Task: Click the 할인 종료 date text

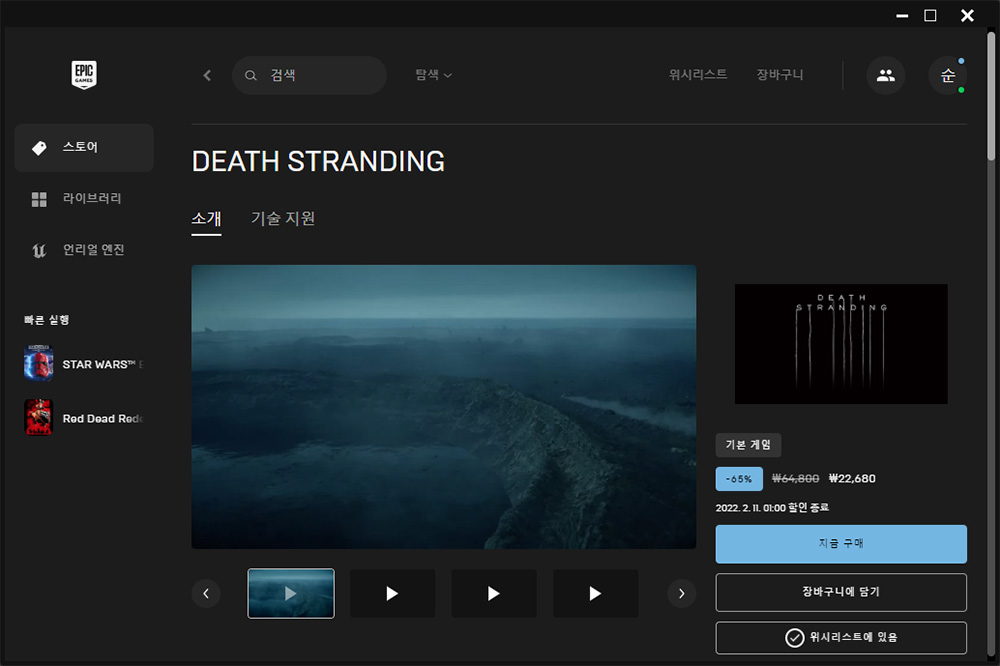Action: point(772,508)
